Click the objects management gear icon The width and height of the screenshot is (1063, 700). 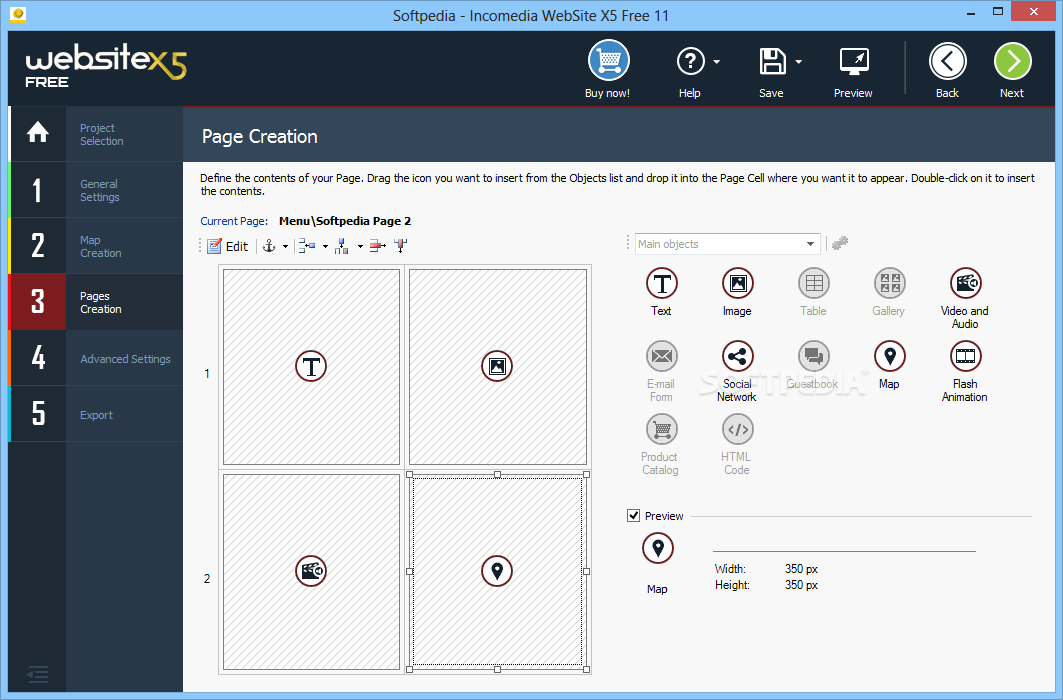(840, 243)
